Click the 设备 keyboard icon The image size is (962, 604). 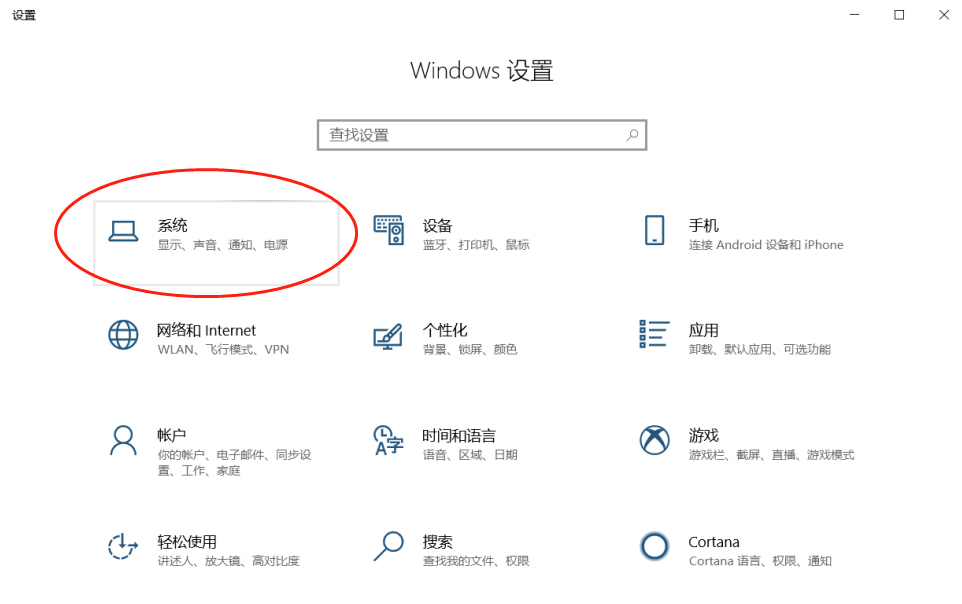tap(389, 231)
